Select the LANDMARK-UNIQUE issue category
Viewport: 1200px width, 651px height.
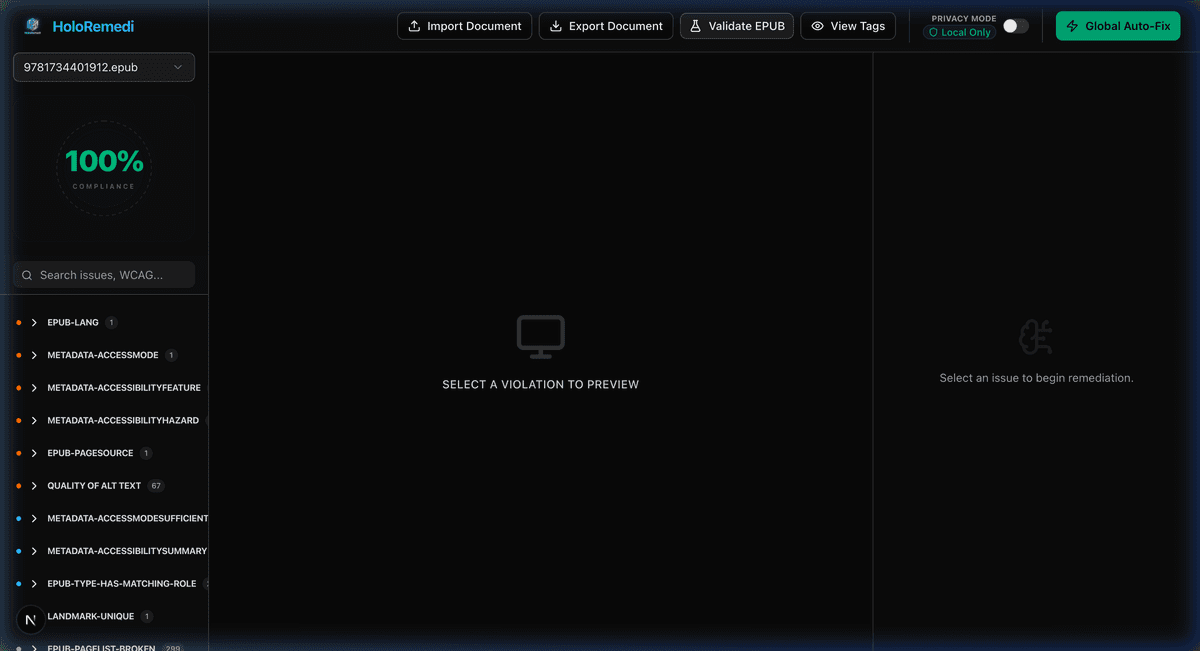(90, 617)
